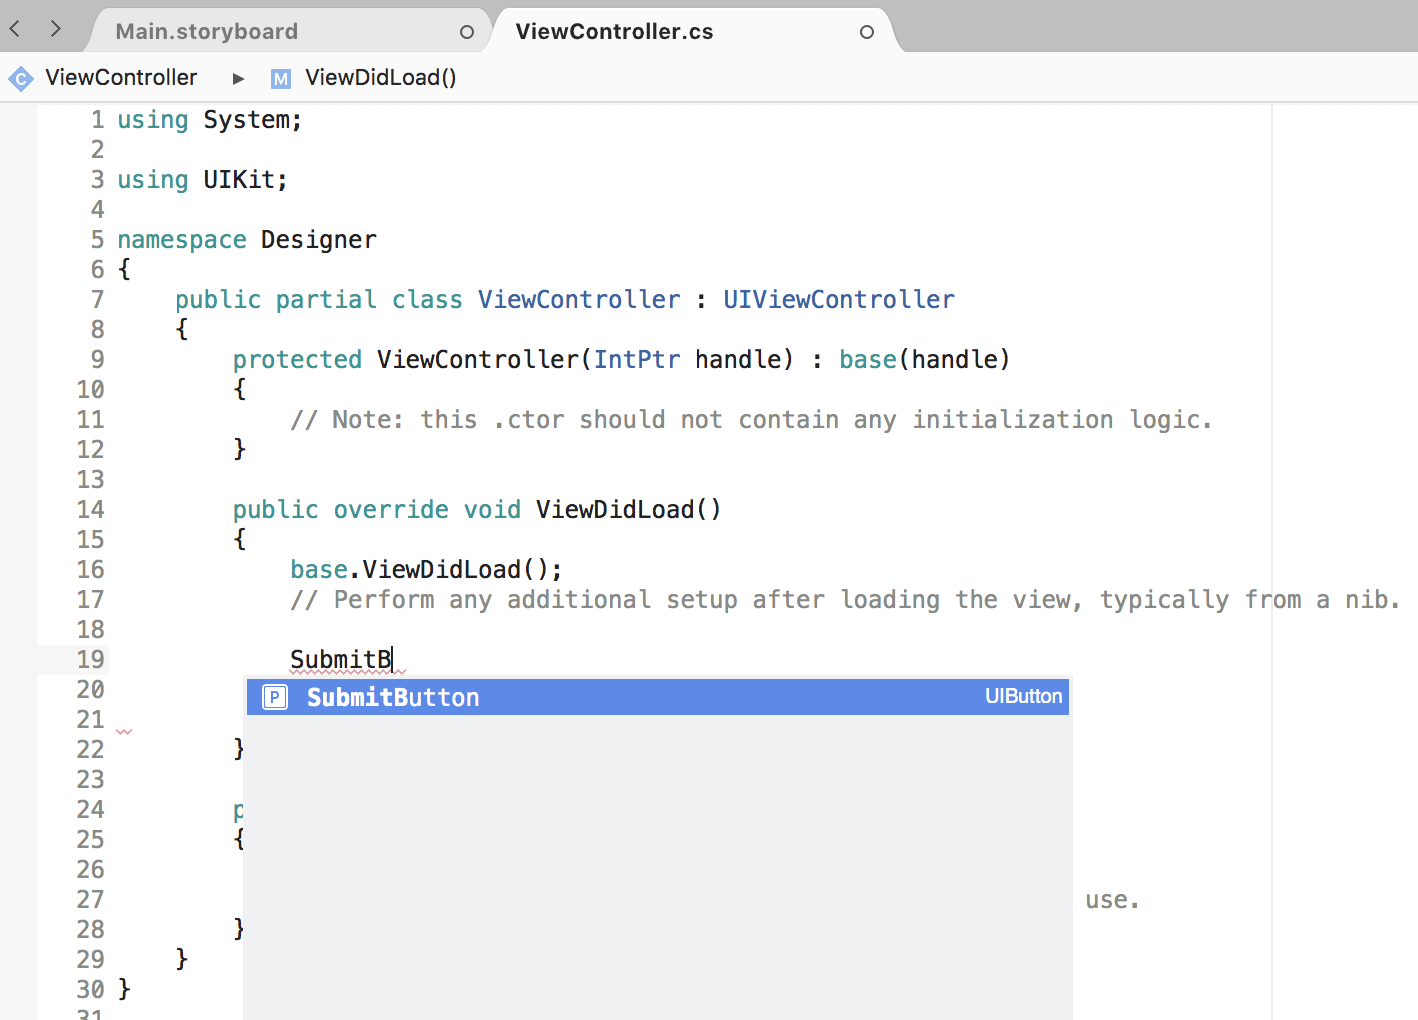Go forward with the right navigation arrow
The image size is (1418, 1020).
(56, 29)
